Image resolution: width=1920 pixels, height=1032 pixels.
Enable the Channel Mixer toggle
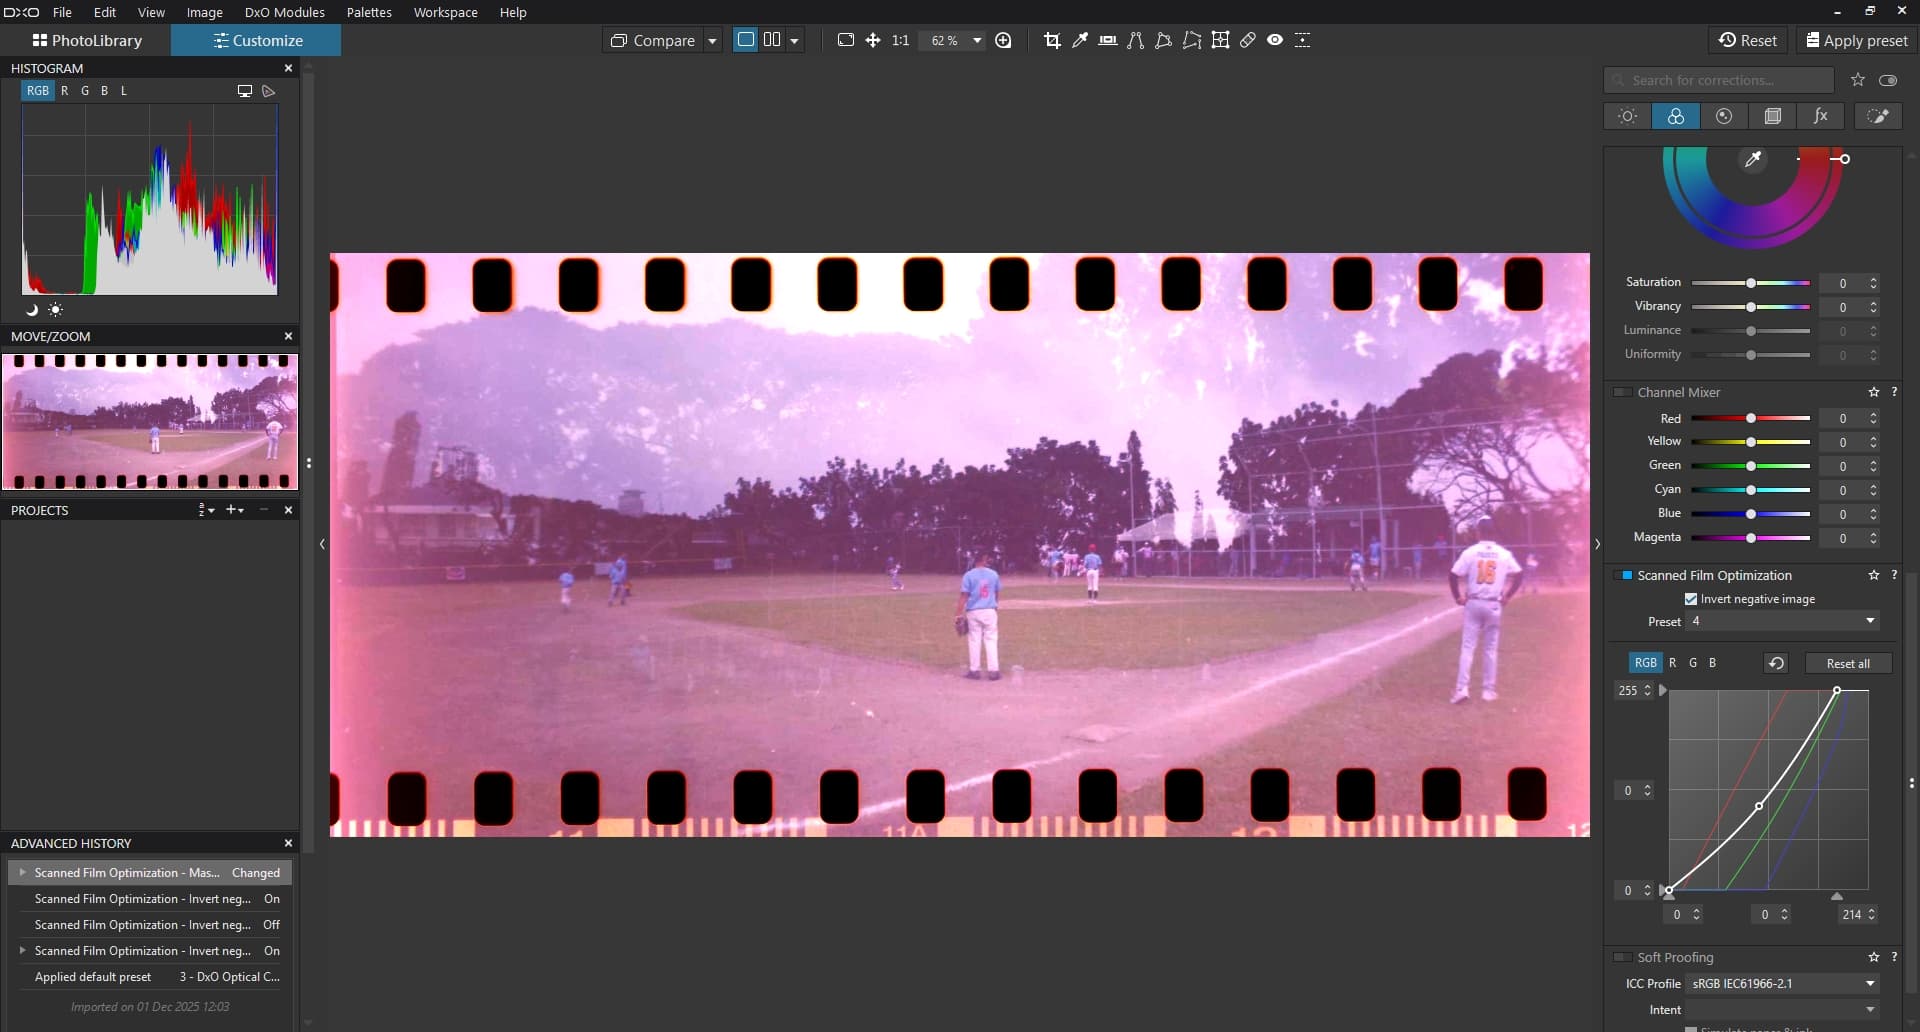click(x=1623, y=393)
